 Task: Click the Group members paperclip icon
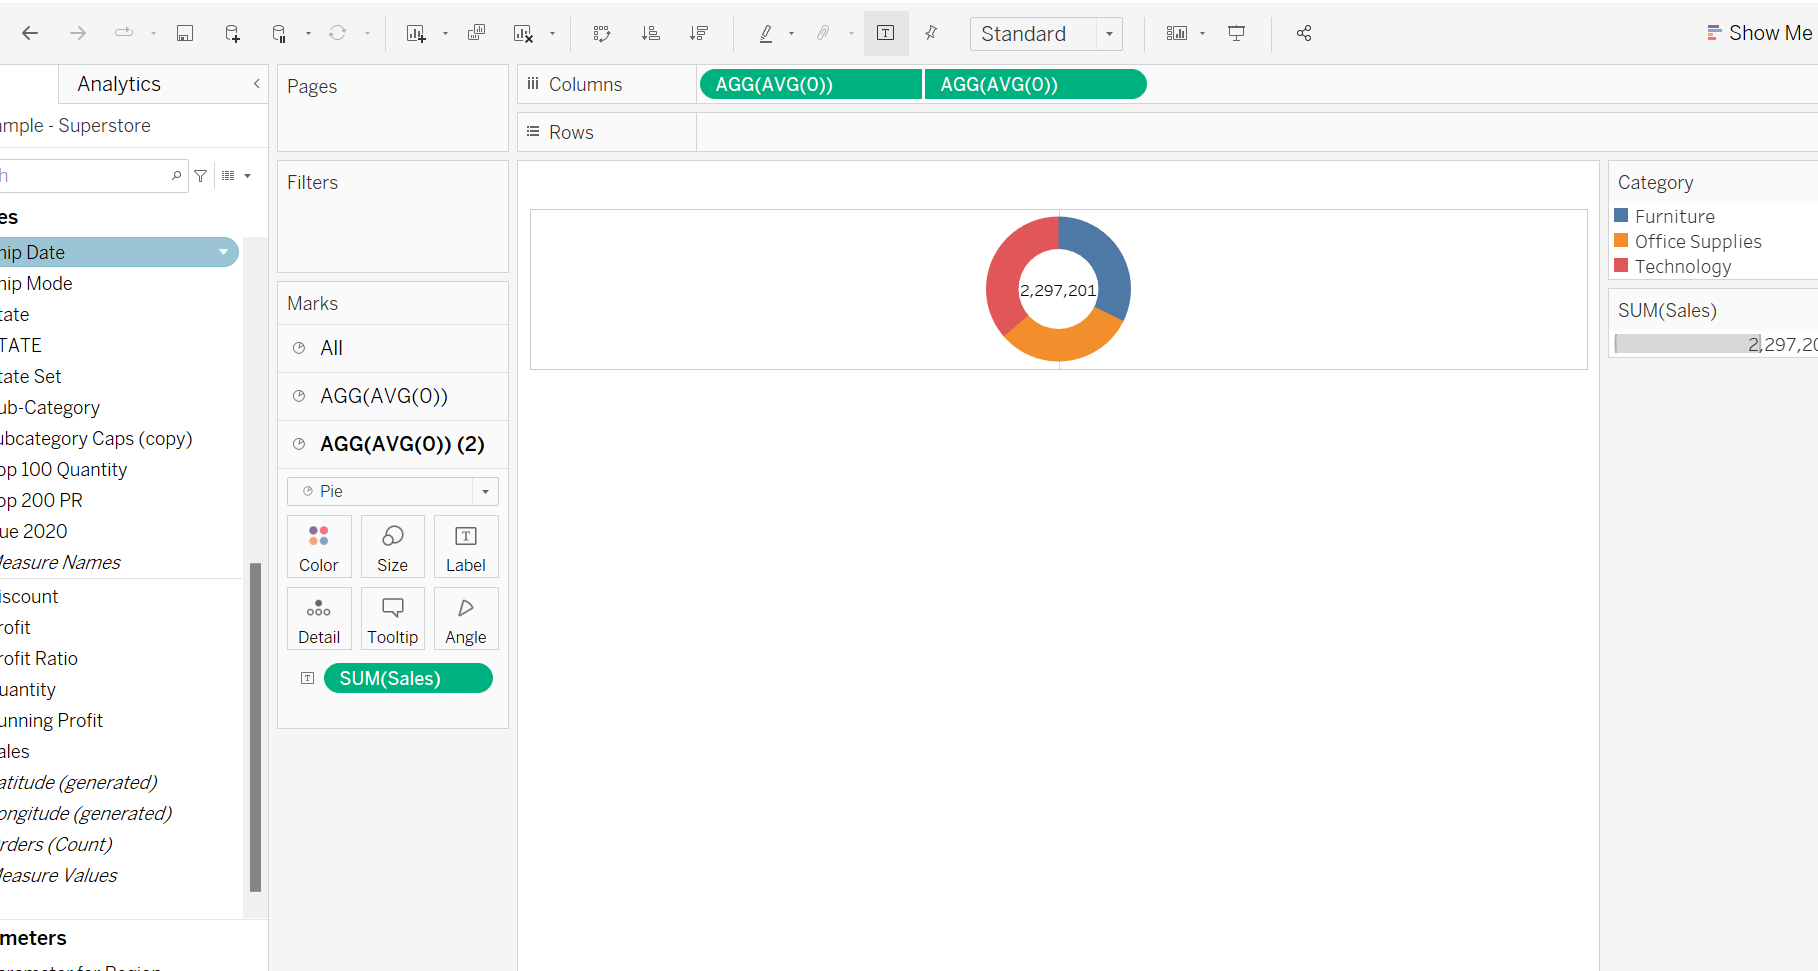tap(823, 33)
